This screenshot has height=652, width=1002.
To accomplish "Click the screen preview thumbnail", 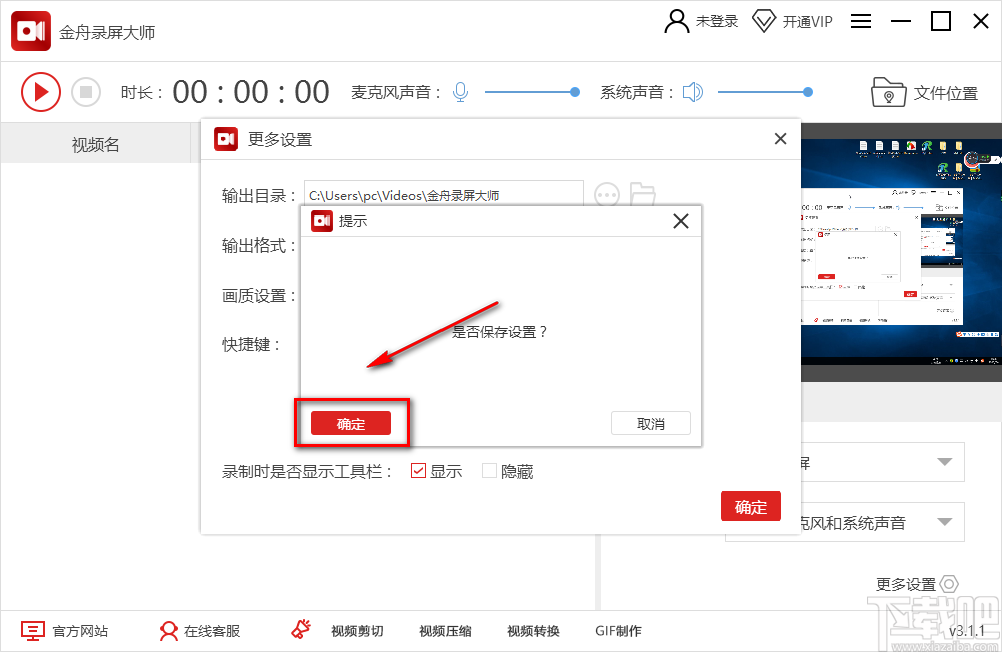I will point(901,252).
